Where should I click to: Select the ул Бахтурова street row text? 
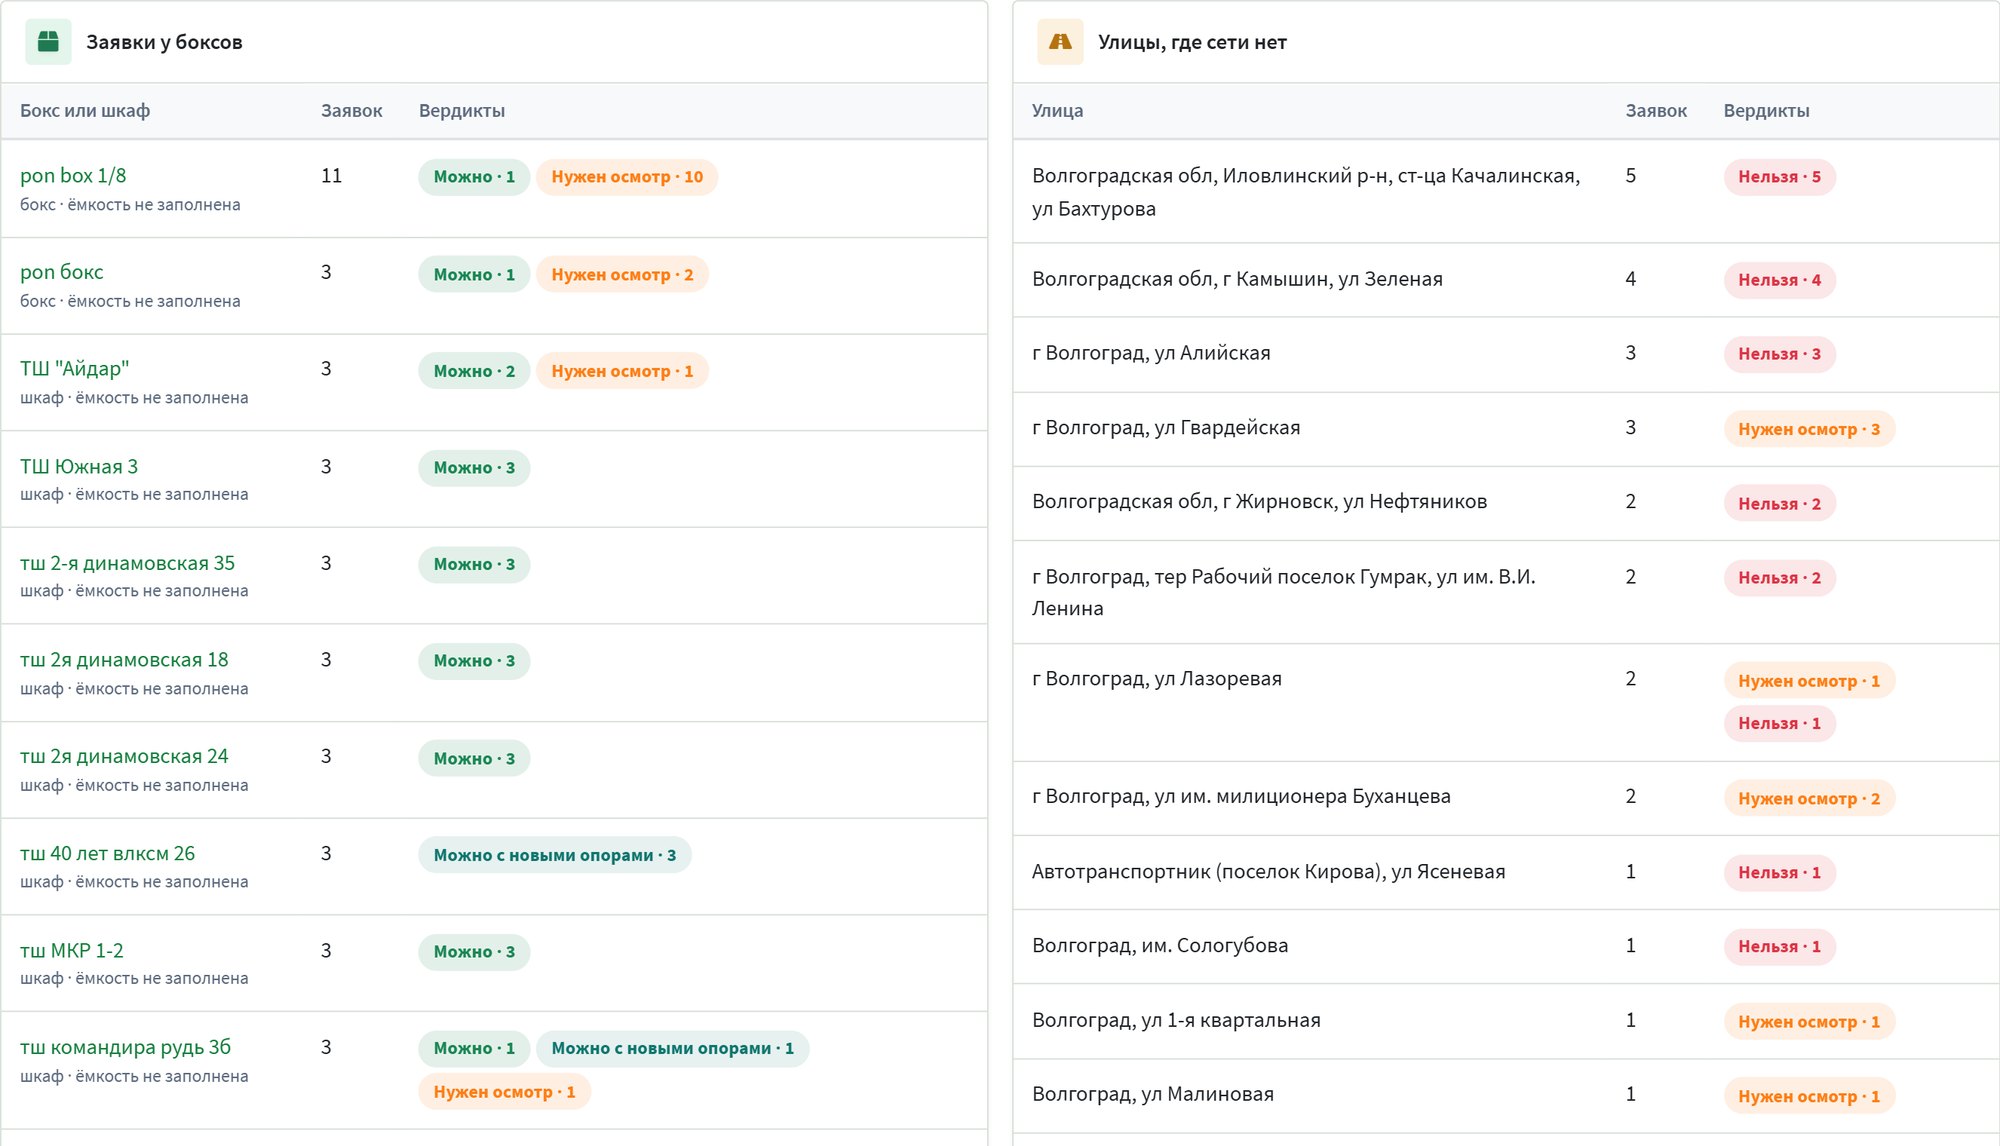1306,192
